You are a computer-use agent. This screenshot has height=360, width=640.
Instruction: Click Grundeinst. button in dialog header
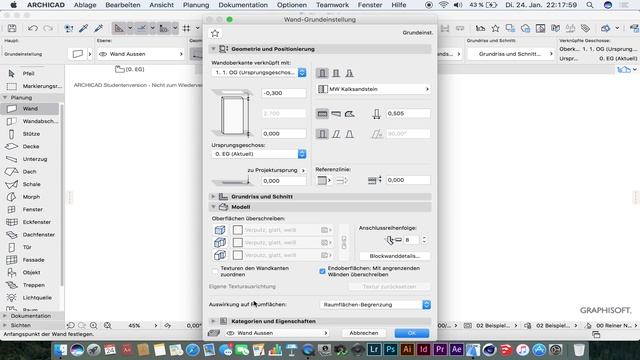point(418,33)
